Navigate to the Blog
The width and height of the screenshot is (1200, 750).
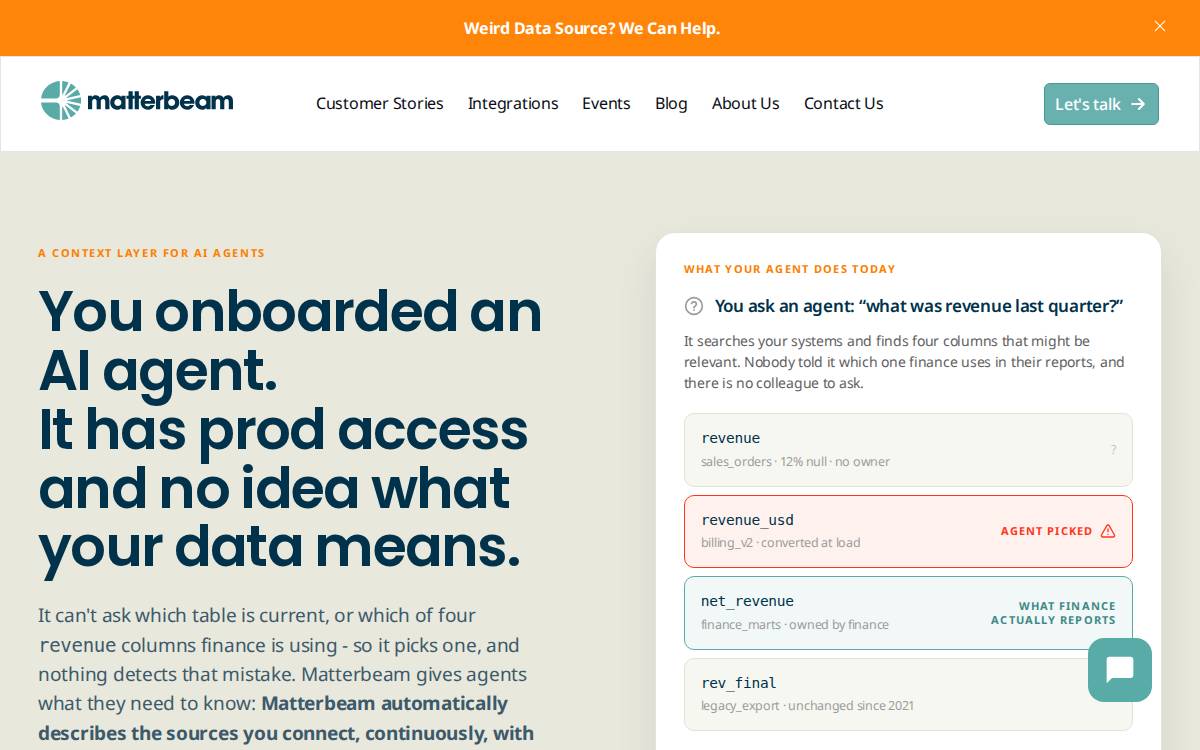point(671,103)
